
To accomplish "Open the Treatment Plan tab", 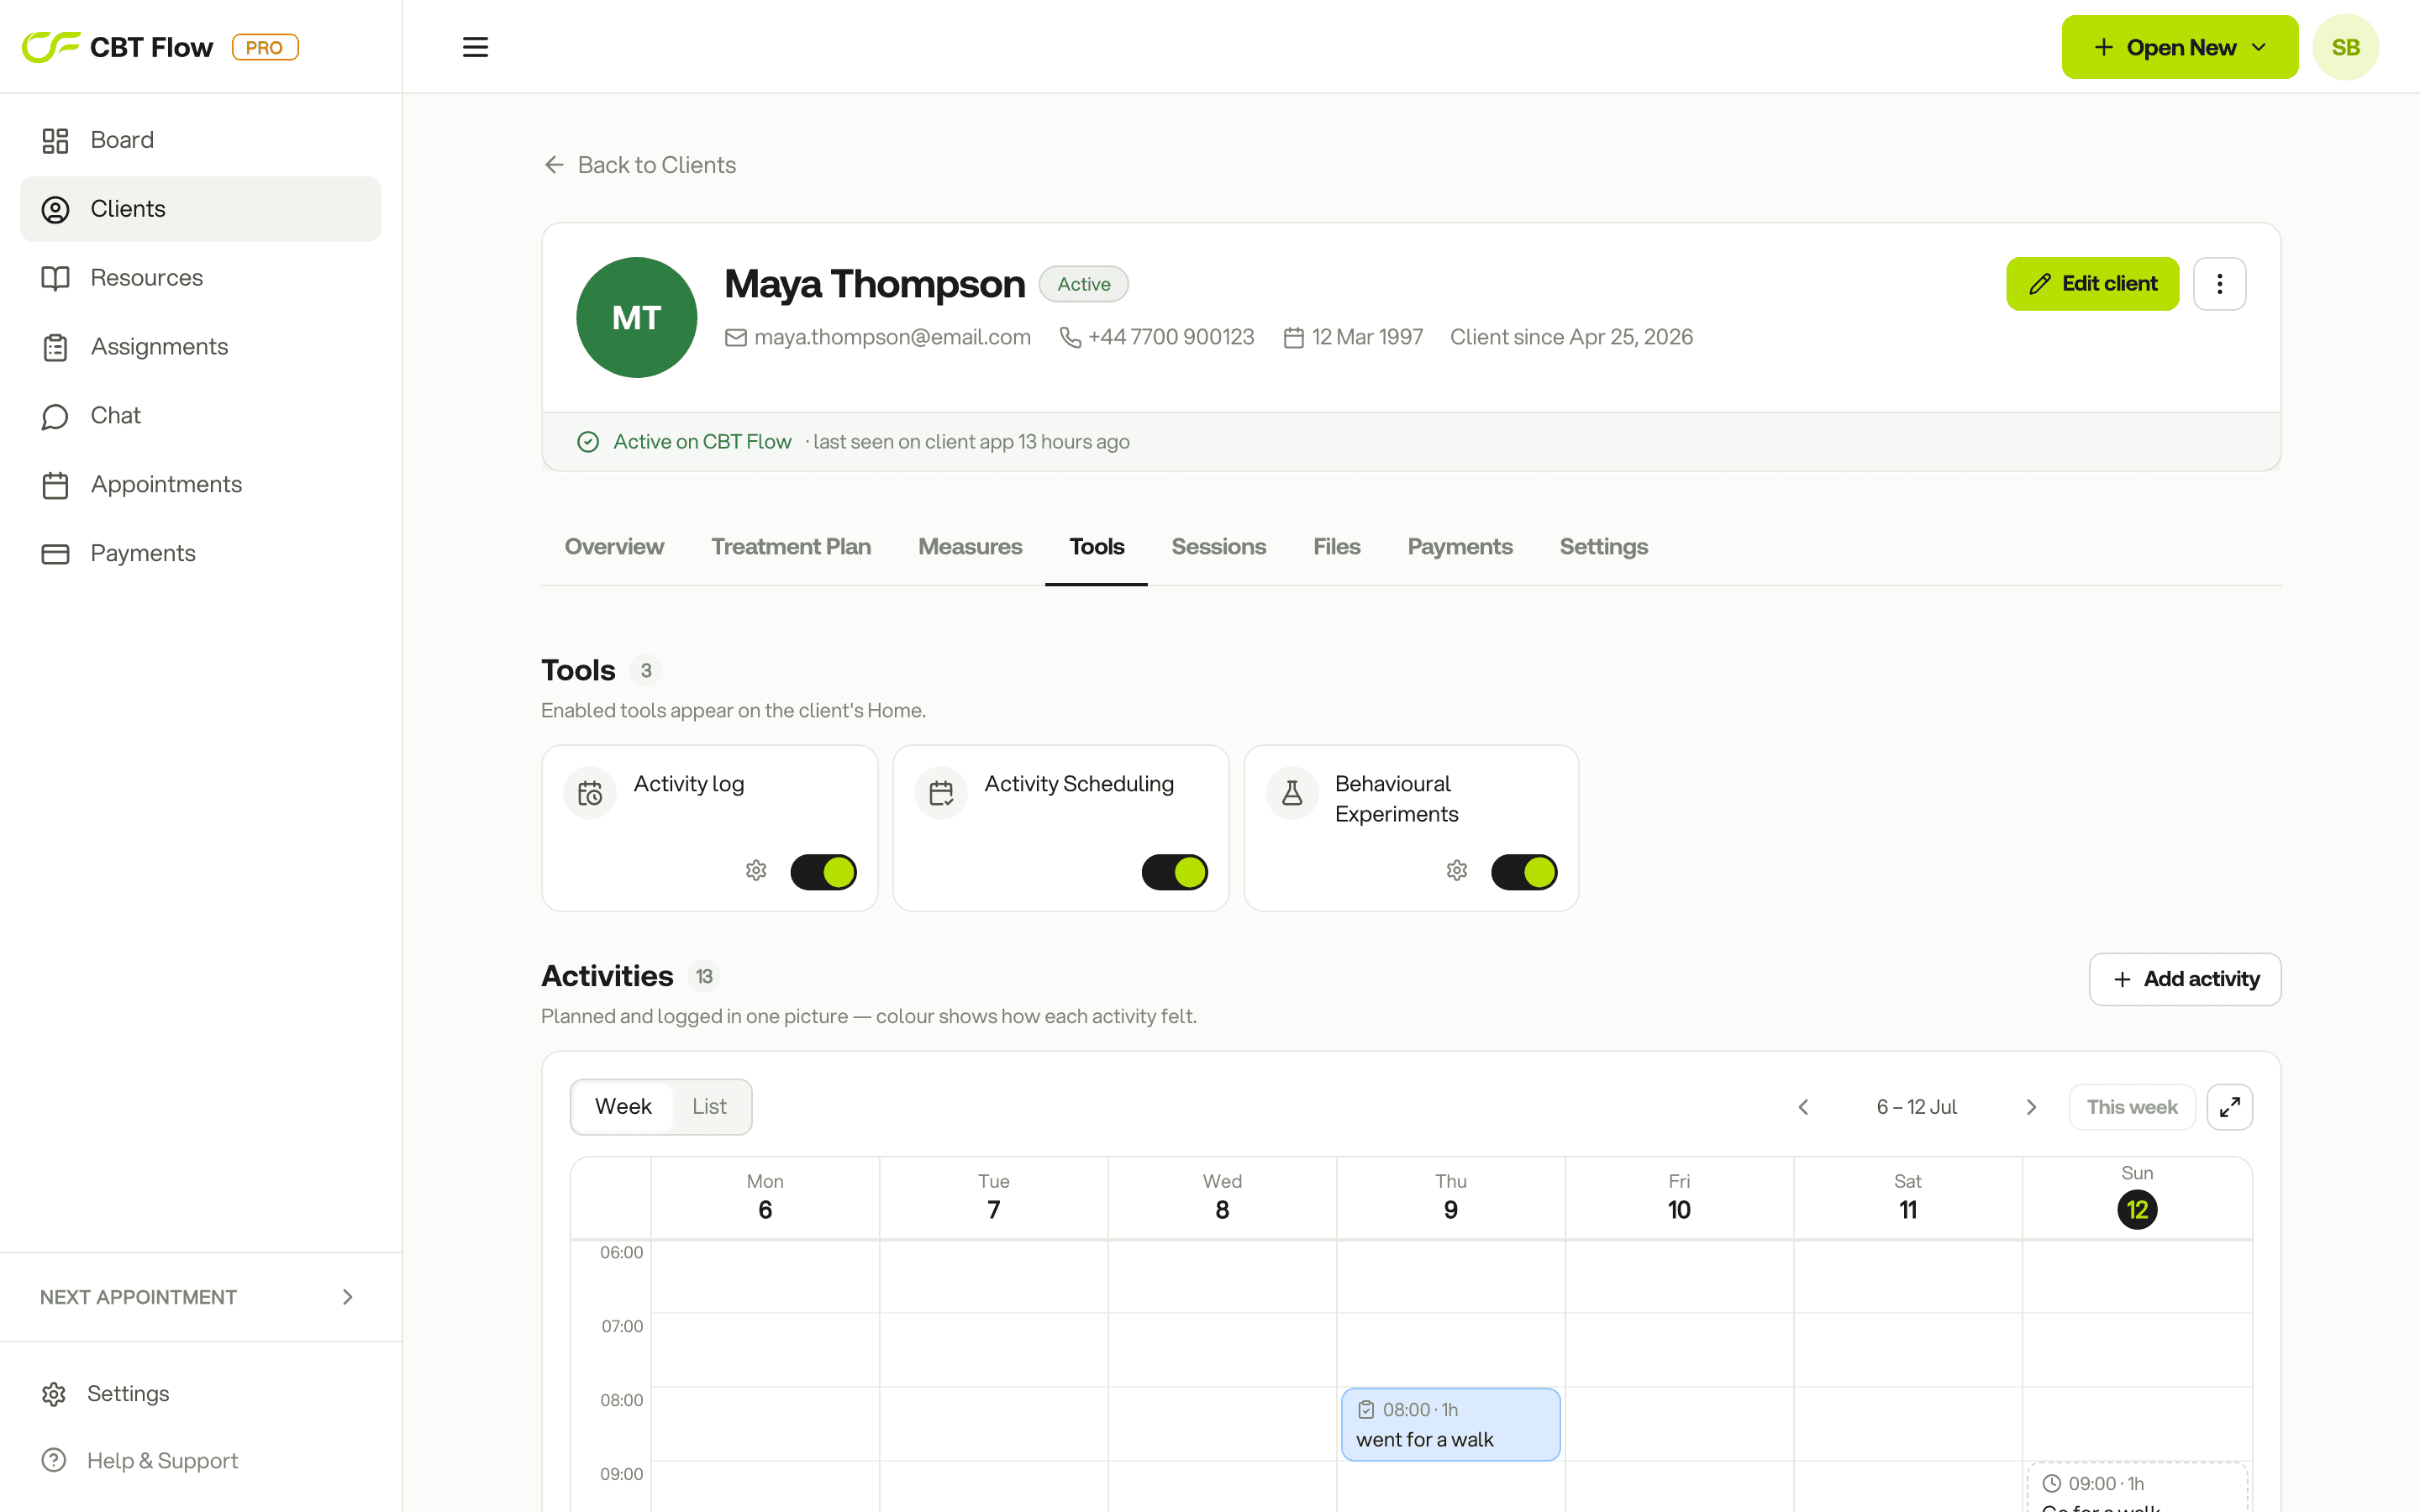I will 791,547.
